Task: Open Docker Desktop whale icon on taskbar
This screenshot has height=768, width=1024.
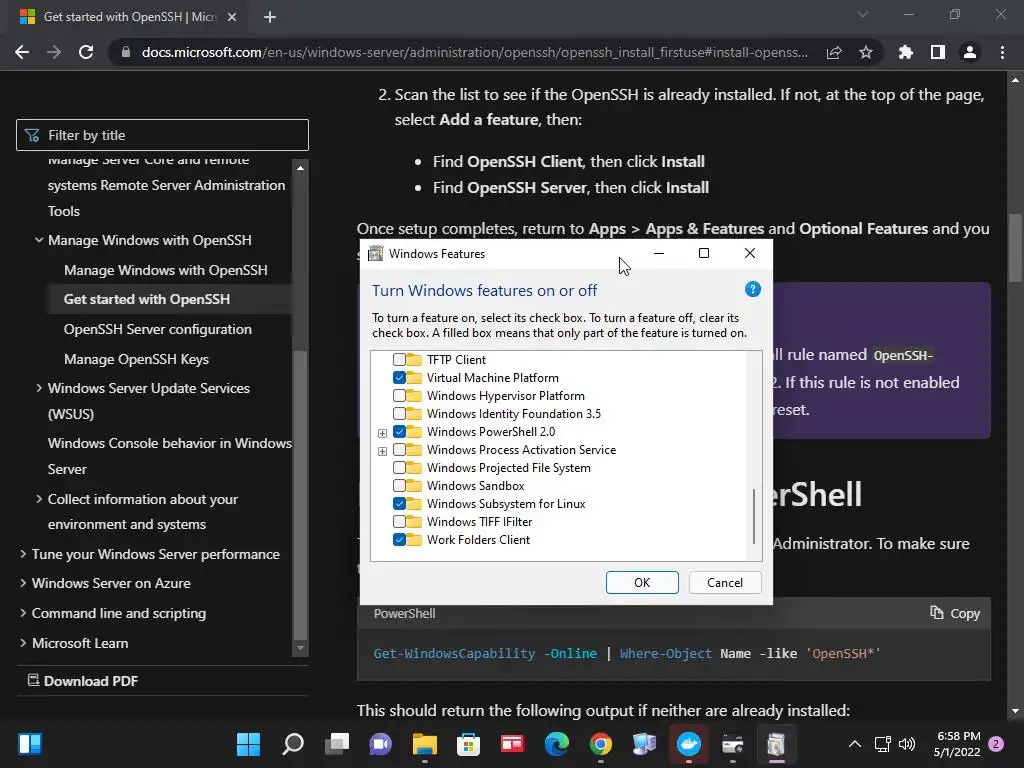Action: pos(688,744)
